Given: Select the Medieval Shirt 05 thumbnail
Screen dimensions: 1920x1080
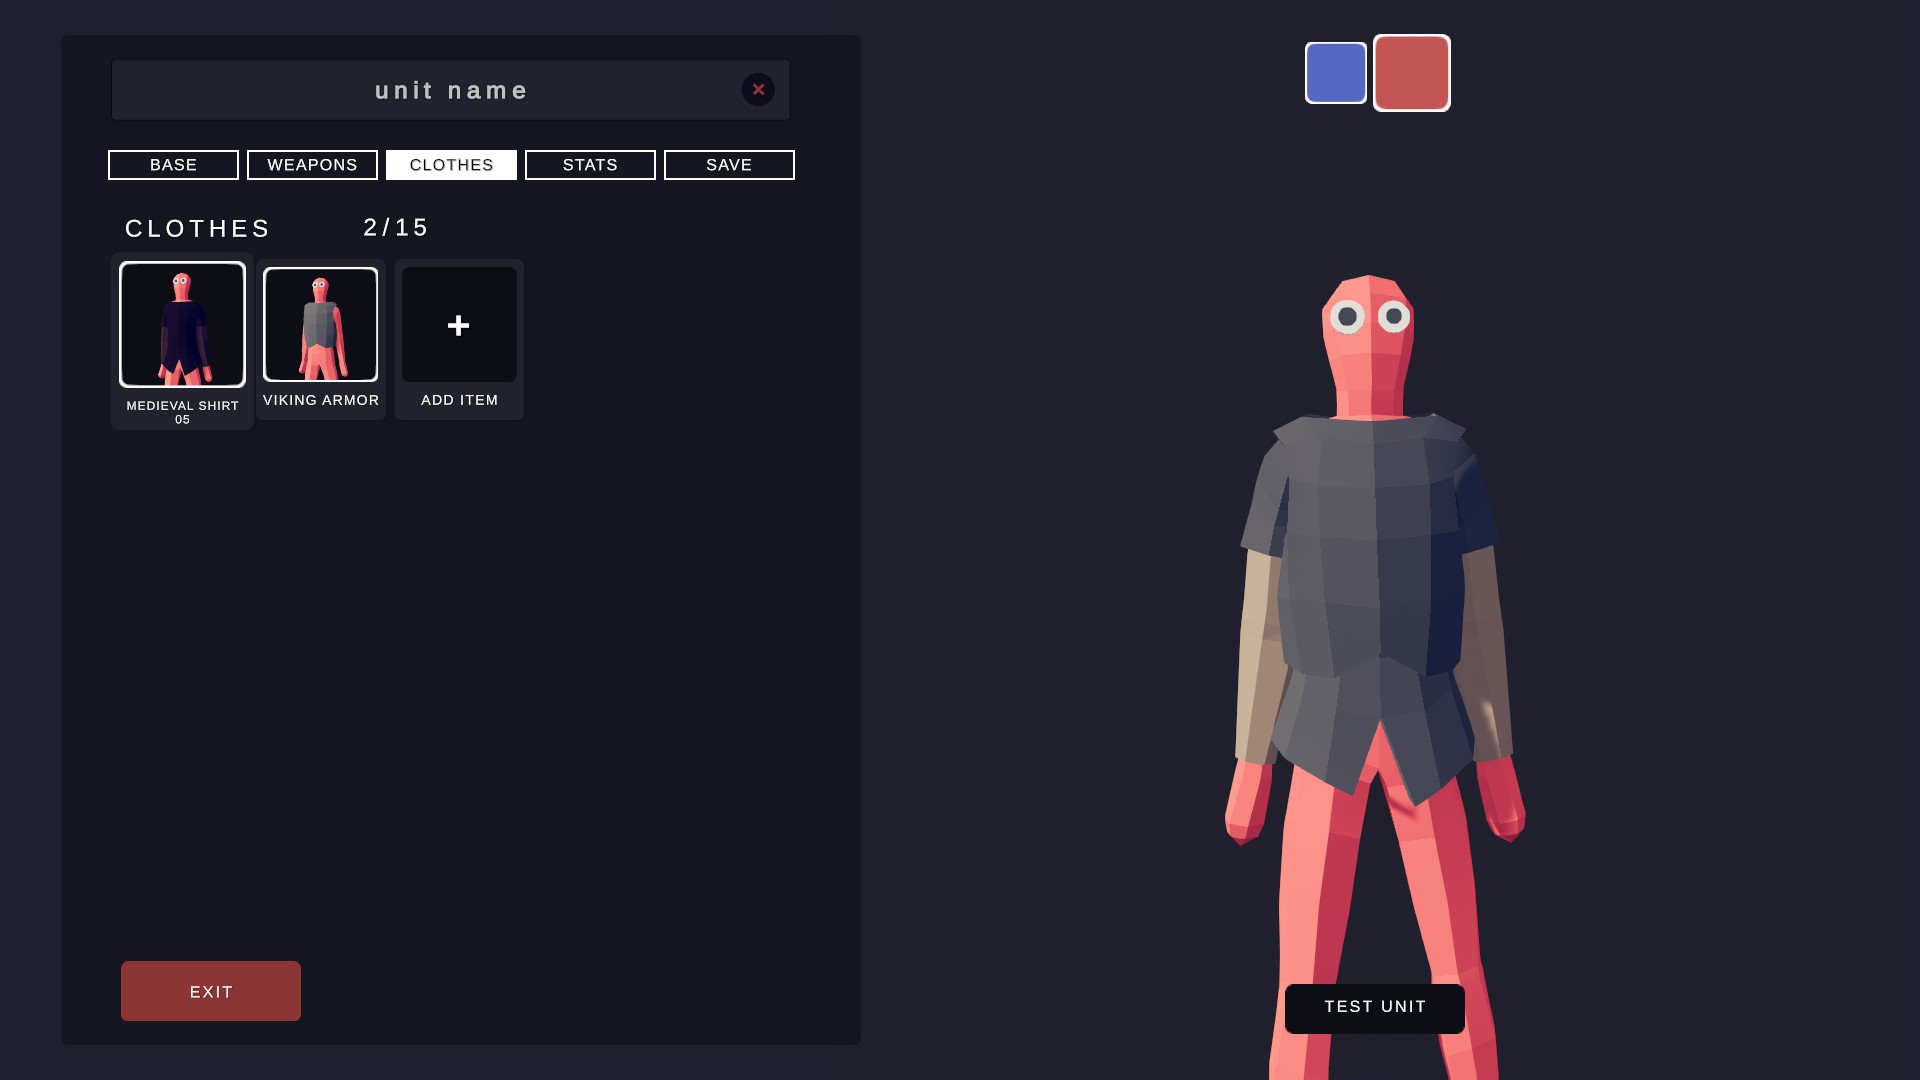Looking at the screenshot, I should (x=182, y=325).
